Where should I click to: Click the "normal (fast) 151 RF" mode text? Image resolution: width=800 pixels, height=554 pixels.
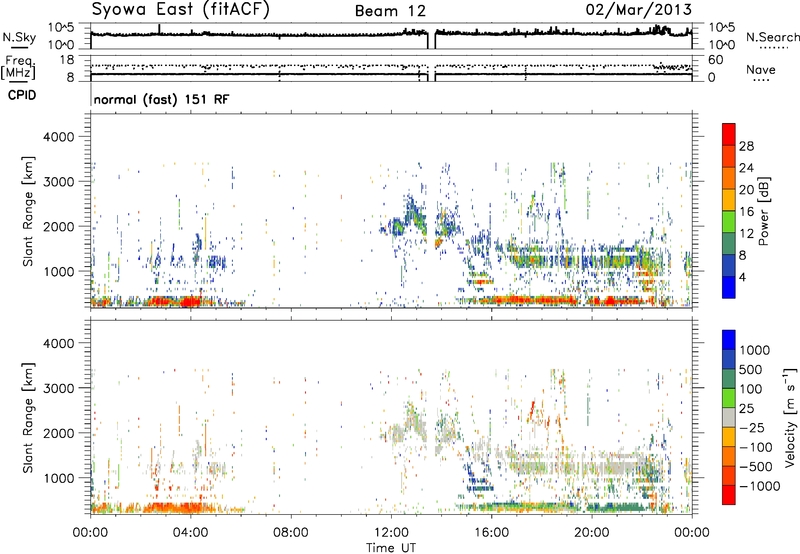pyautogui.click(x=161, y=99)
